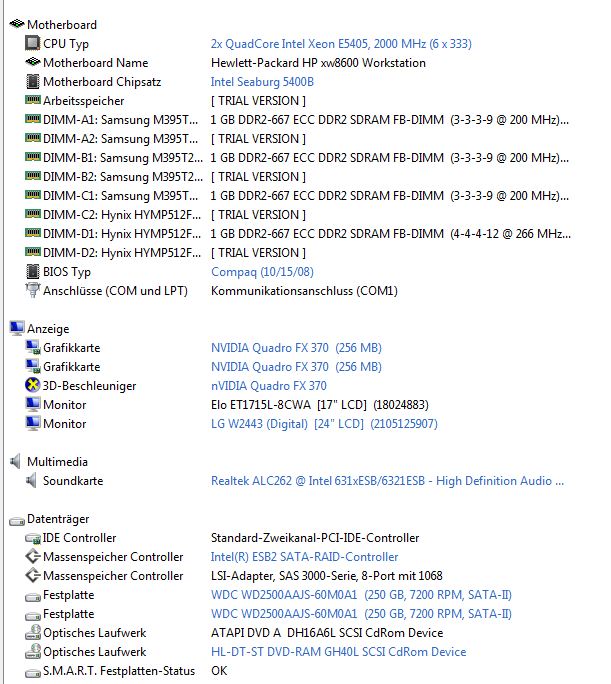Select the IDE Controller label

tap(79, 538)
